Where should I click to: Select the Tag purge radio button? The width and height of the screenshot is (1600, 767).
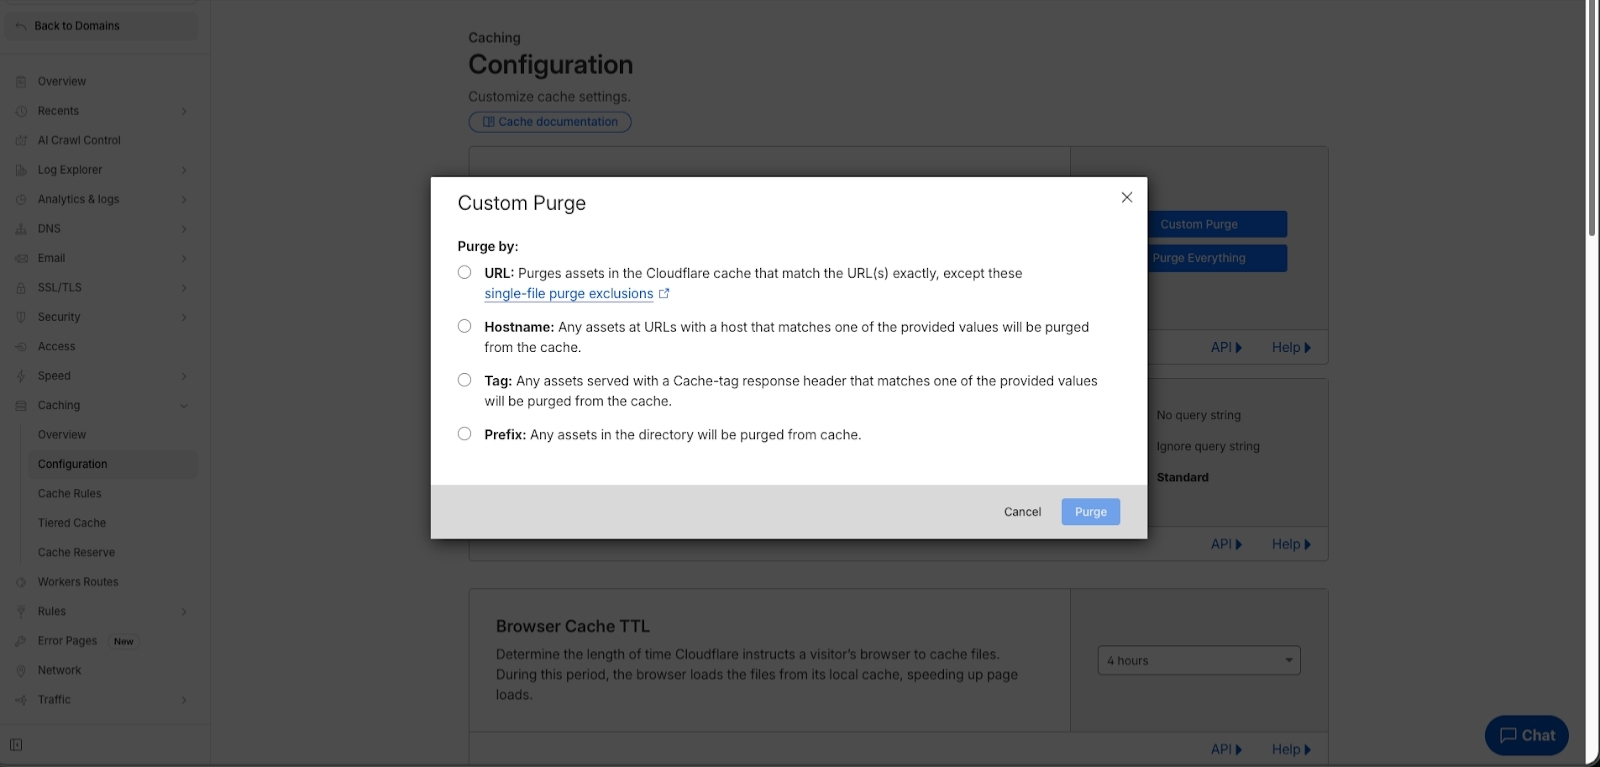[x=464, y=380]
